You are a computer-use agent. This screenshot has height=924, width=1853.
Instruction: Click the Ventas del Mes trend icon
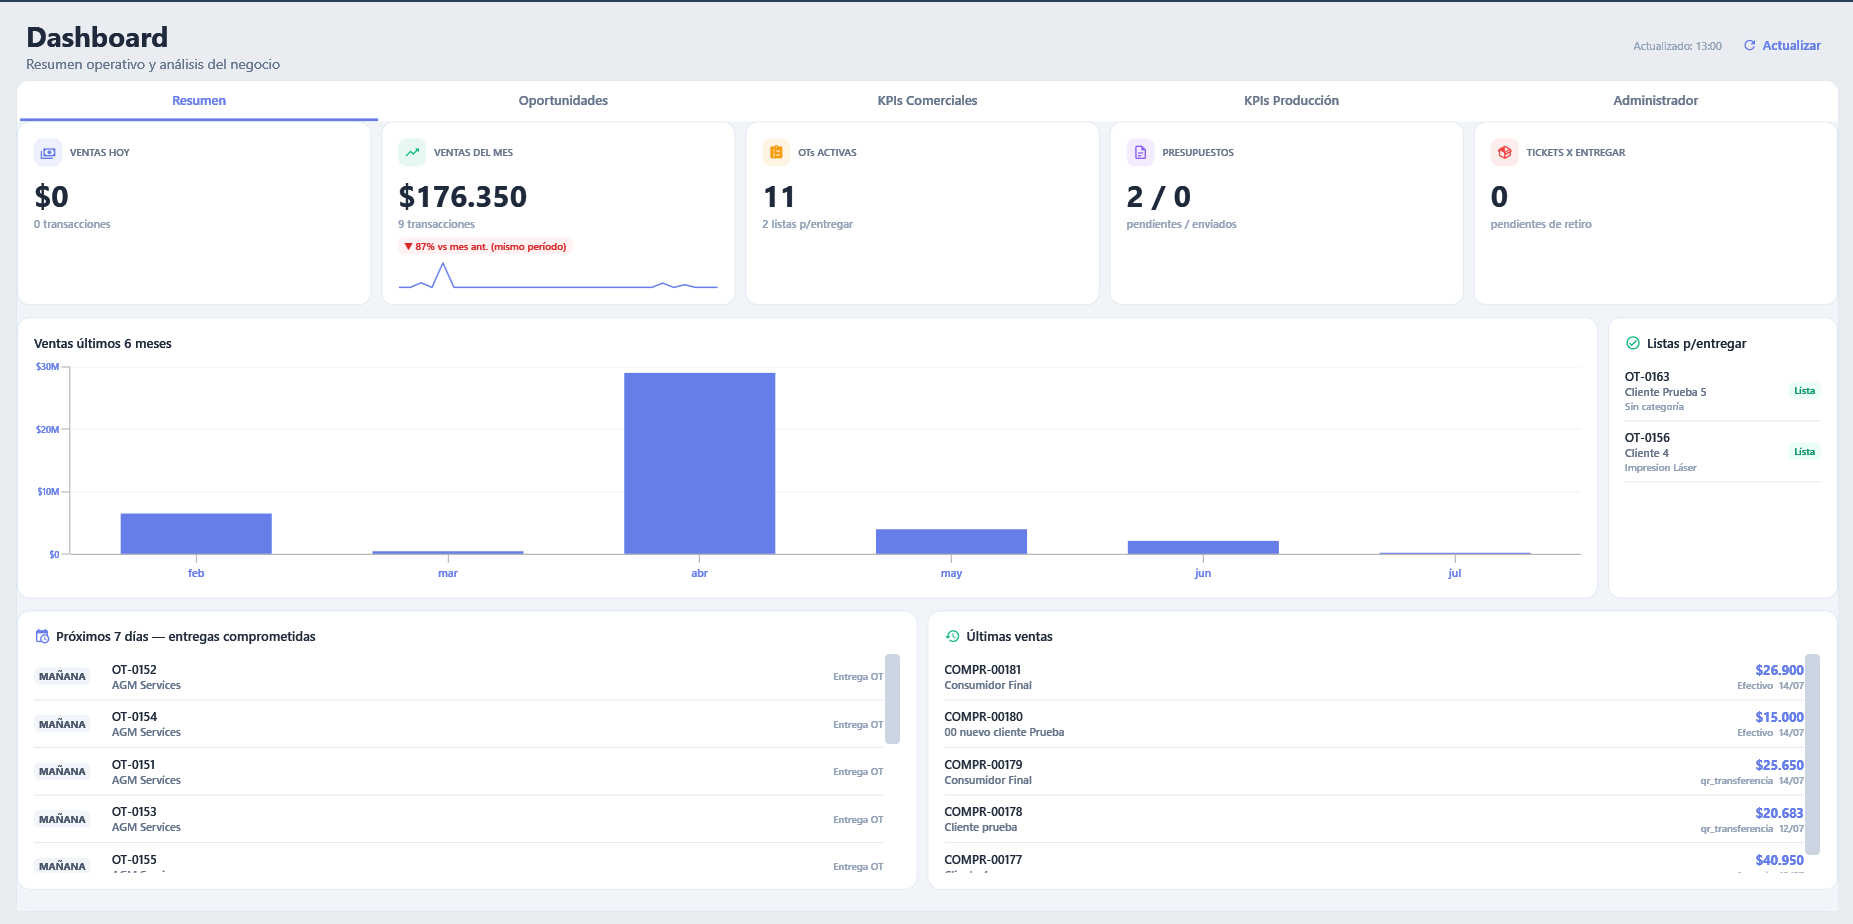pos(412,153)
